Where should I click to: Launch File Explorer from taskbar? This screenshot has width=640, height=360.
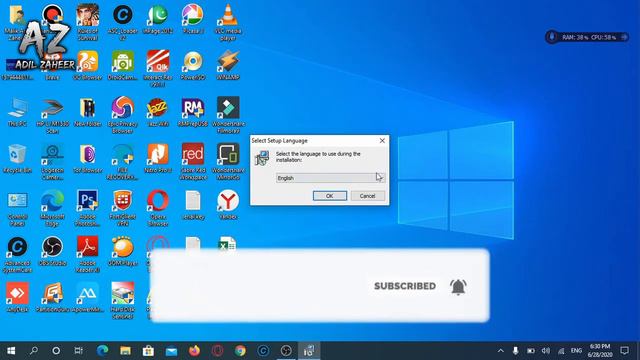tap(125, 351)
